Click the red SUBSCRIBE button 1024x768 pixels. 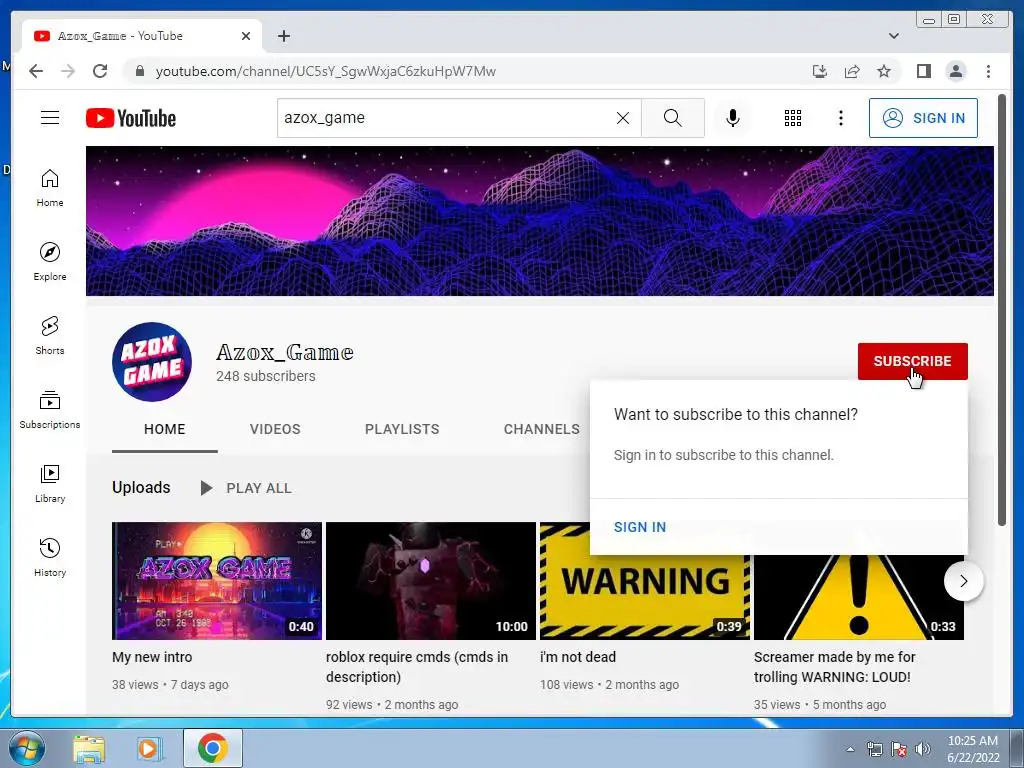912,361
